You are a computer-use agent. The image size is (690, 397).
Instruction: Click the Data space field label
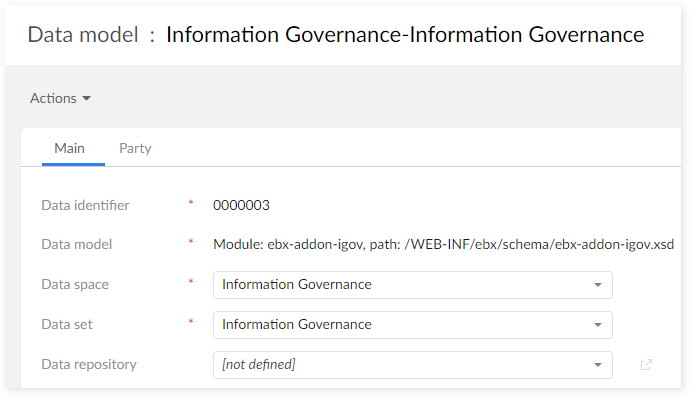click(x=75, y=284)
